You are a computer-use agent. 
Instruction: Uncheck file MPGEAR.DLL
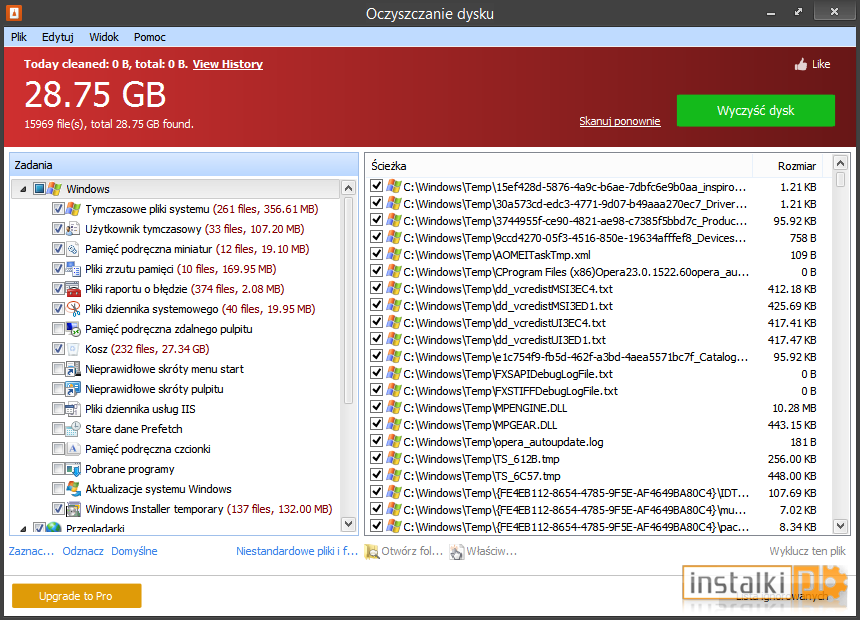[376, 424]
